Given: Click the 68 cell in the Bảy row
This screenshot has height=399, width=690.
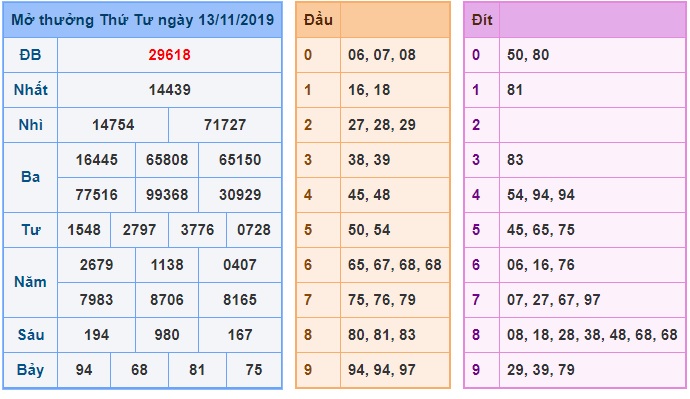Looking at the screenshot, I should pyautogui.click(x=139, y=370).
